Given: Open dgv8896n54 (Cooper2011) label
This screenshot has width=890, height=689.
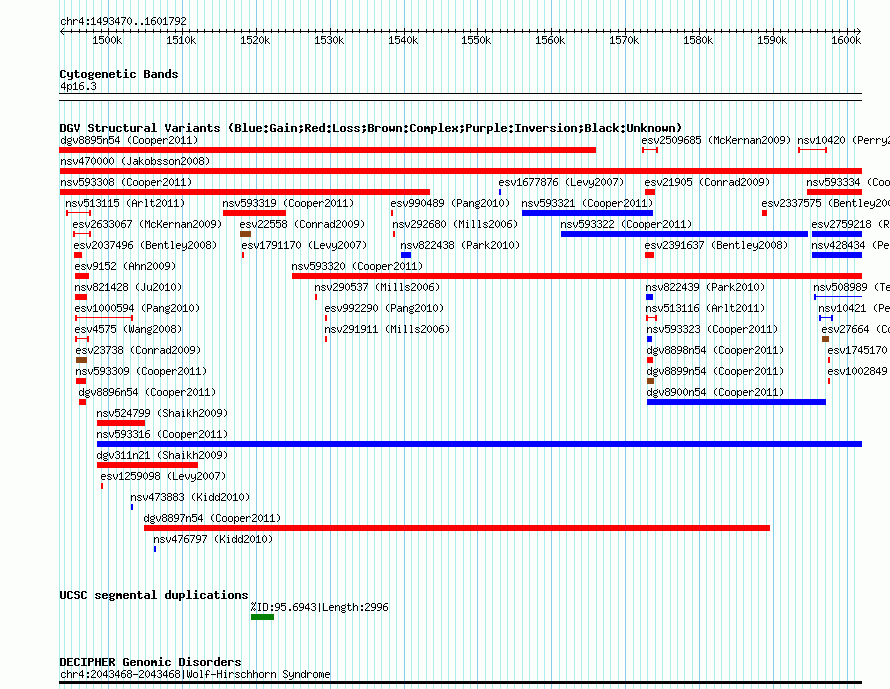Looking at the screenshot, I should tap(147, 392).
